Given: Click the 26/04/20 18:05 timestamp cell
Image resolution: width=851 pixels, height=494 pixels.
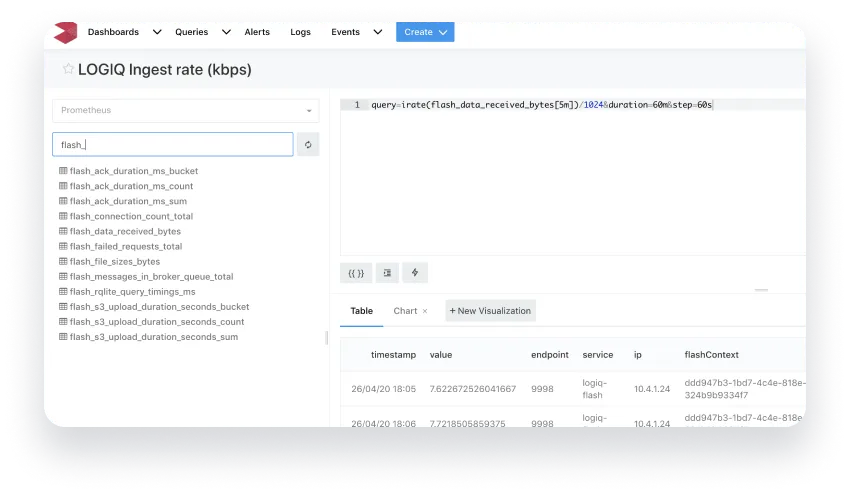Looking at the screenshot, I should pos(383,389).
